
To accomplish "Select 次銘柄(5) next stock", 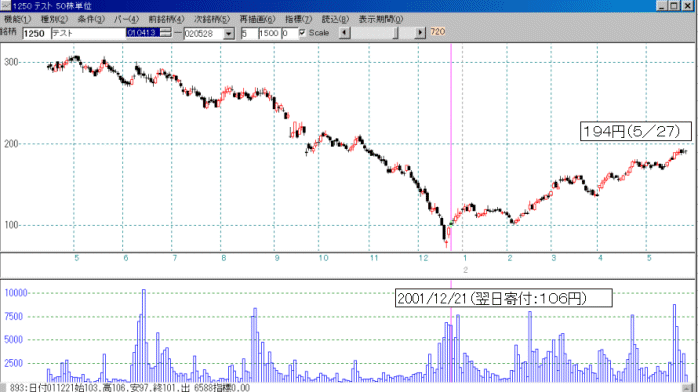I will pos(212,20).
